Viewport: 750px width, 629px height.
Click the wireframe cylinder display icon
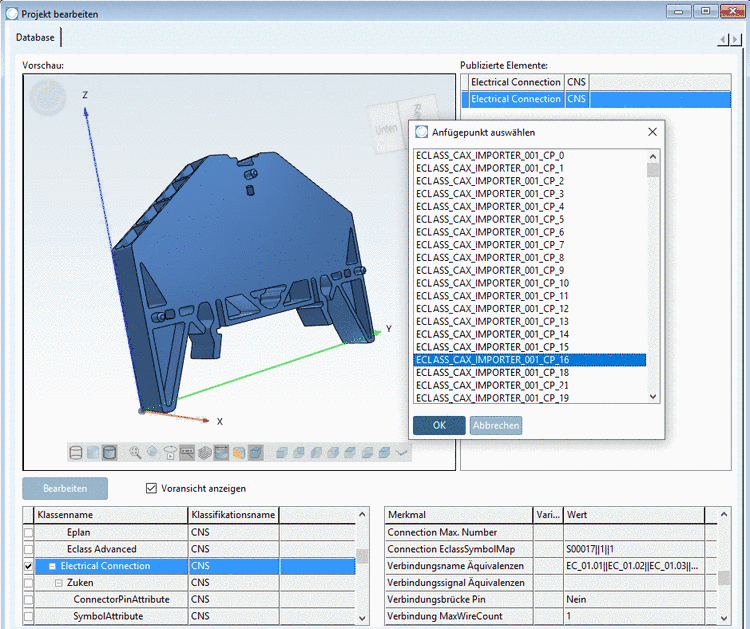pyautogui.click(x=76, y=453)
